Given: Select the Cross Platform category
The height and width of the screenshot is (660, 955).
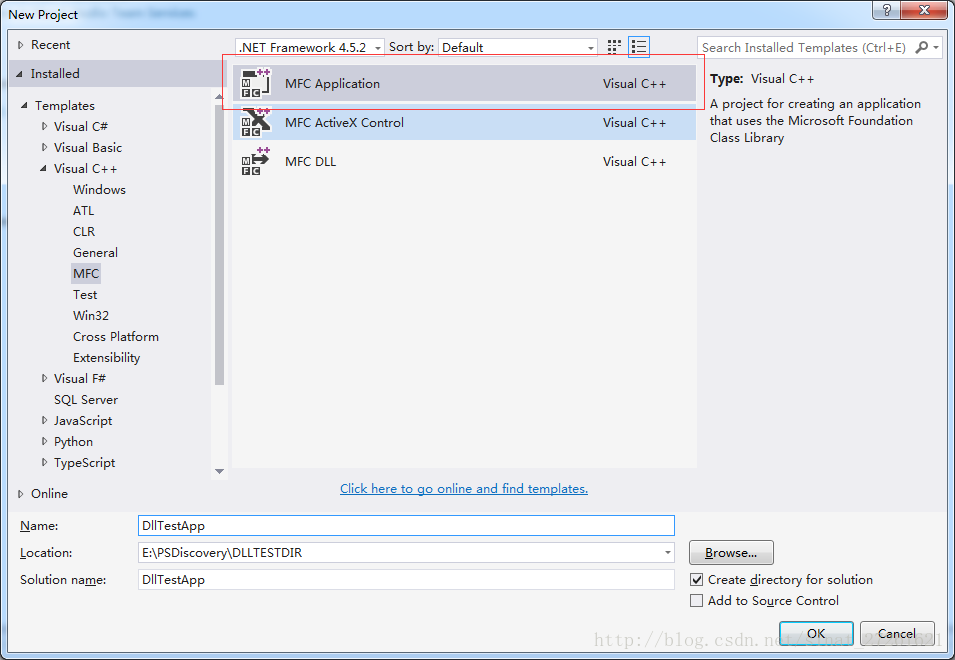Looking at the screenshot, I should click(x=116, y=337).
